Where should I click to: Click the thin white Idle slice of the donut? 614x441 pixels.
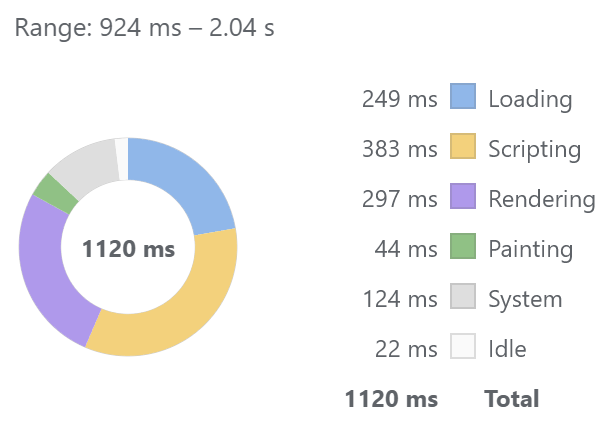coord(123,159)
